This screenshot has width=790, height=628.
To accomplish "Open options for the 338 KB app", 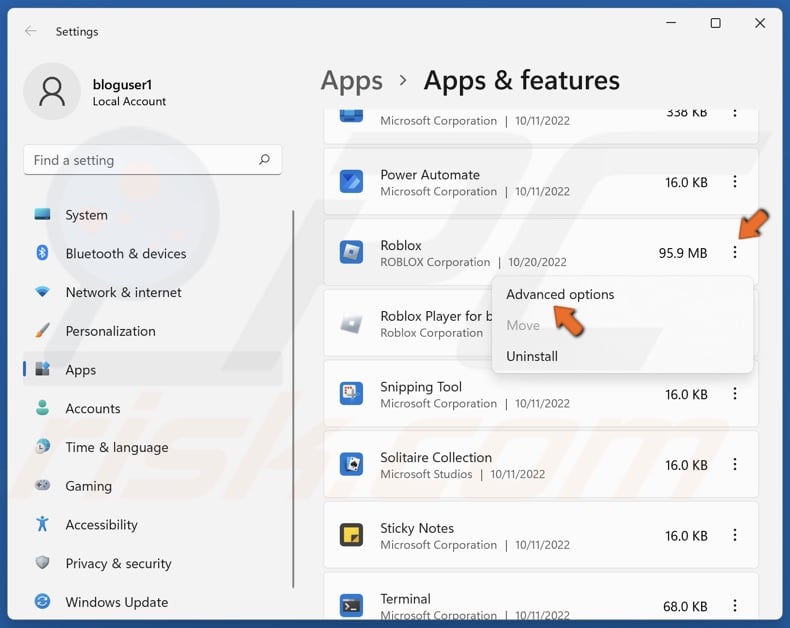I will 735,113.
